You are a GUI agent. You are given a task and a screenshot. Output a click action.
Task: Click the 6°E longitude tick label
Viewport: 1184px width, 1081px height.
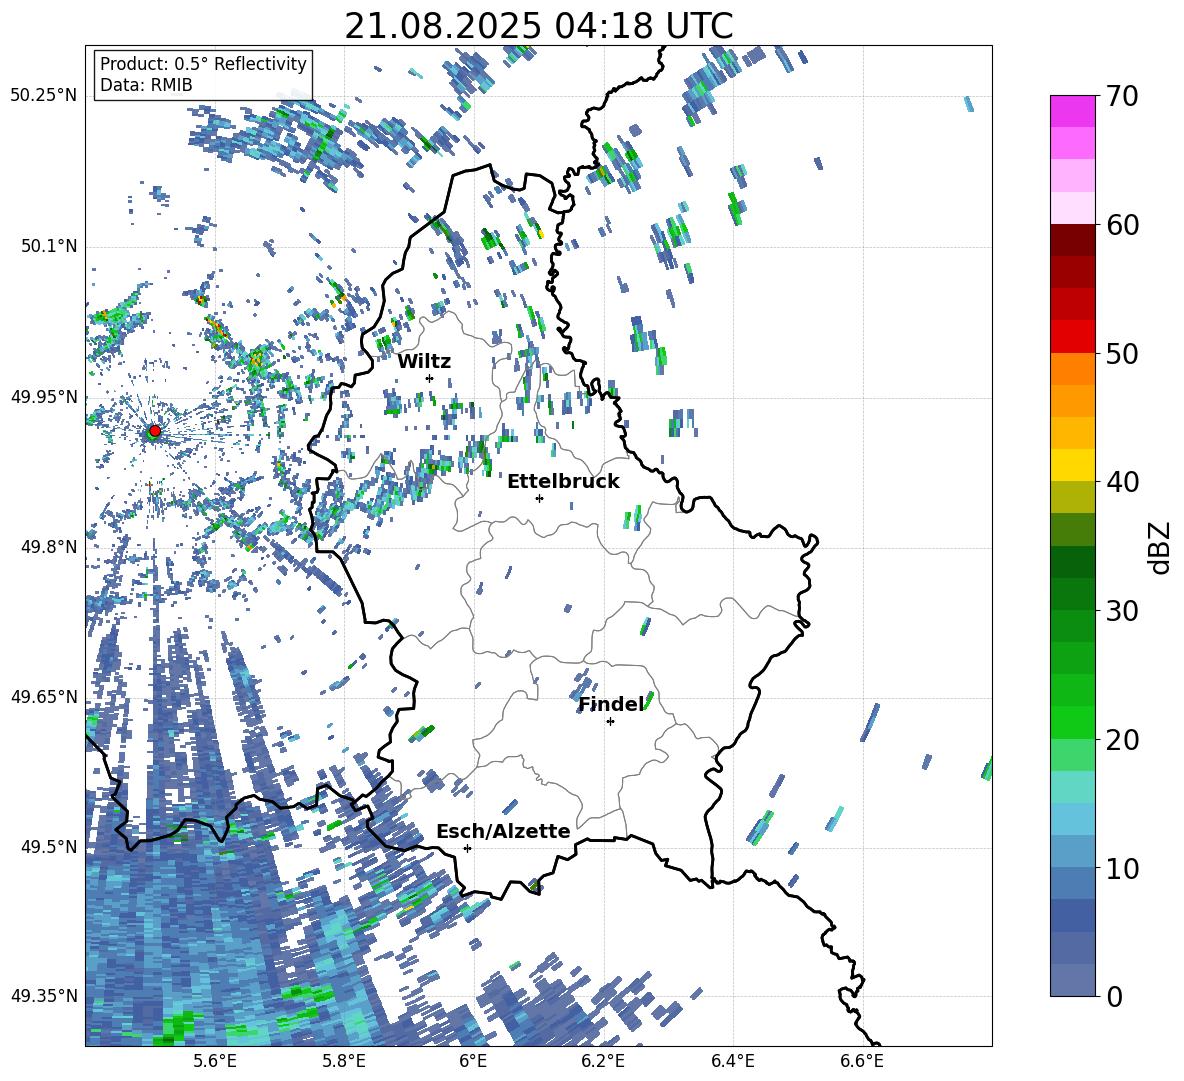tap(473, 1062)
